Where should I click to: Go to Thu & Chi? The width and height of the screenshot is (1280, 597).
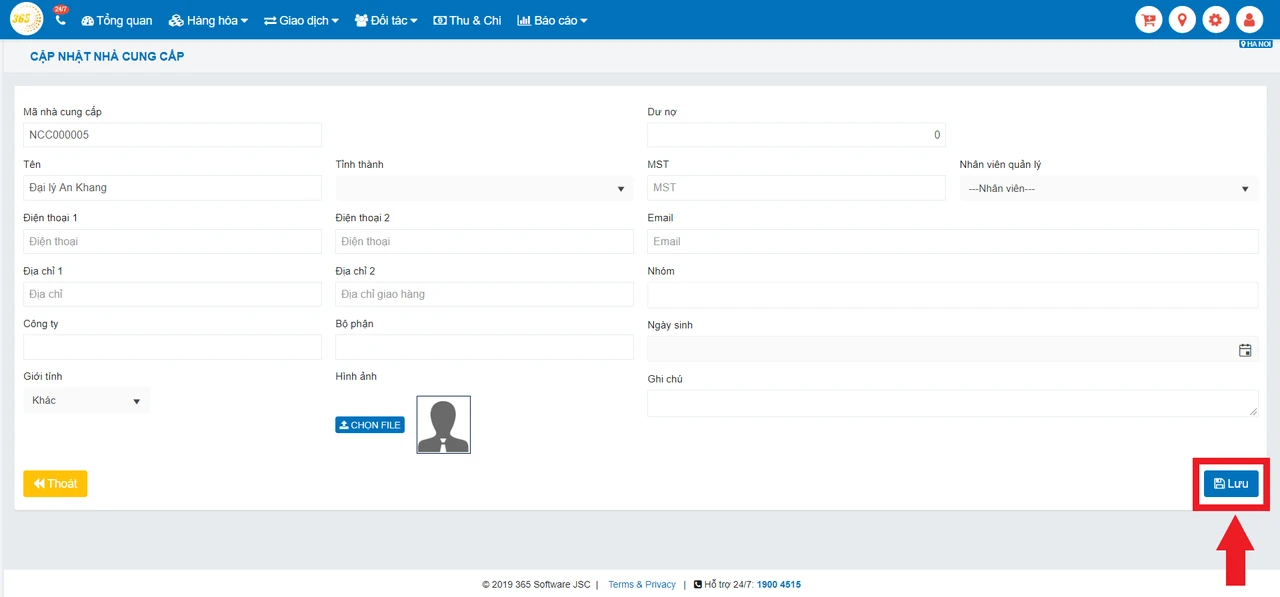pyautogui.click(x=467, y=20)
